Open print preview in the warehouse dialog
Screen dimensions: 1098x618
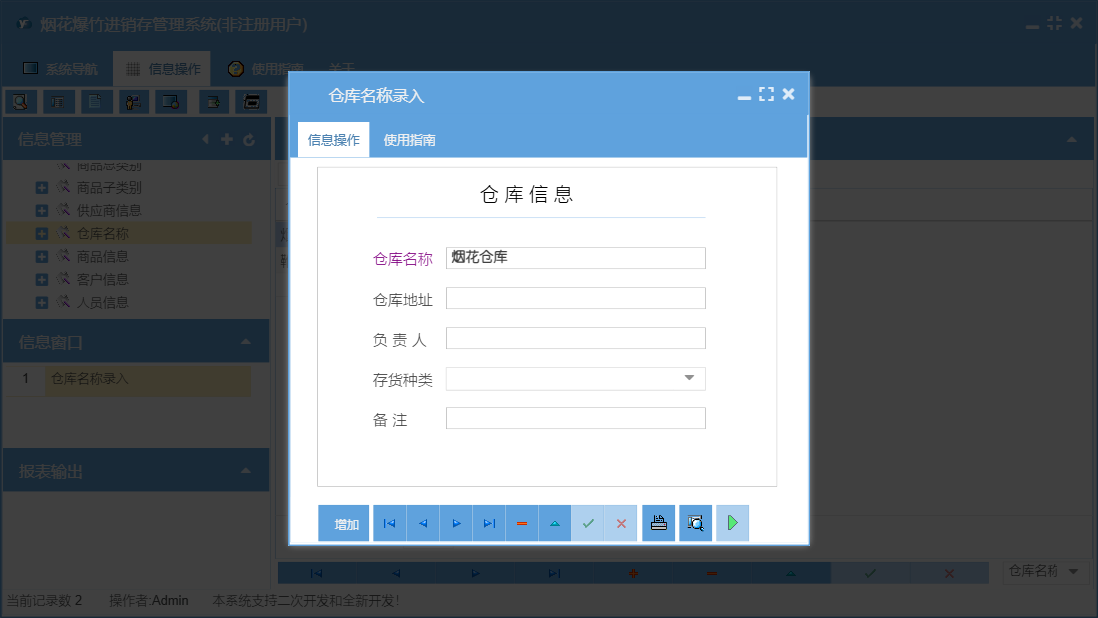[x=695, y=522]
